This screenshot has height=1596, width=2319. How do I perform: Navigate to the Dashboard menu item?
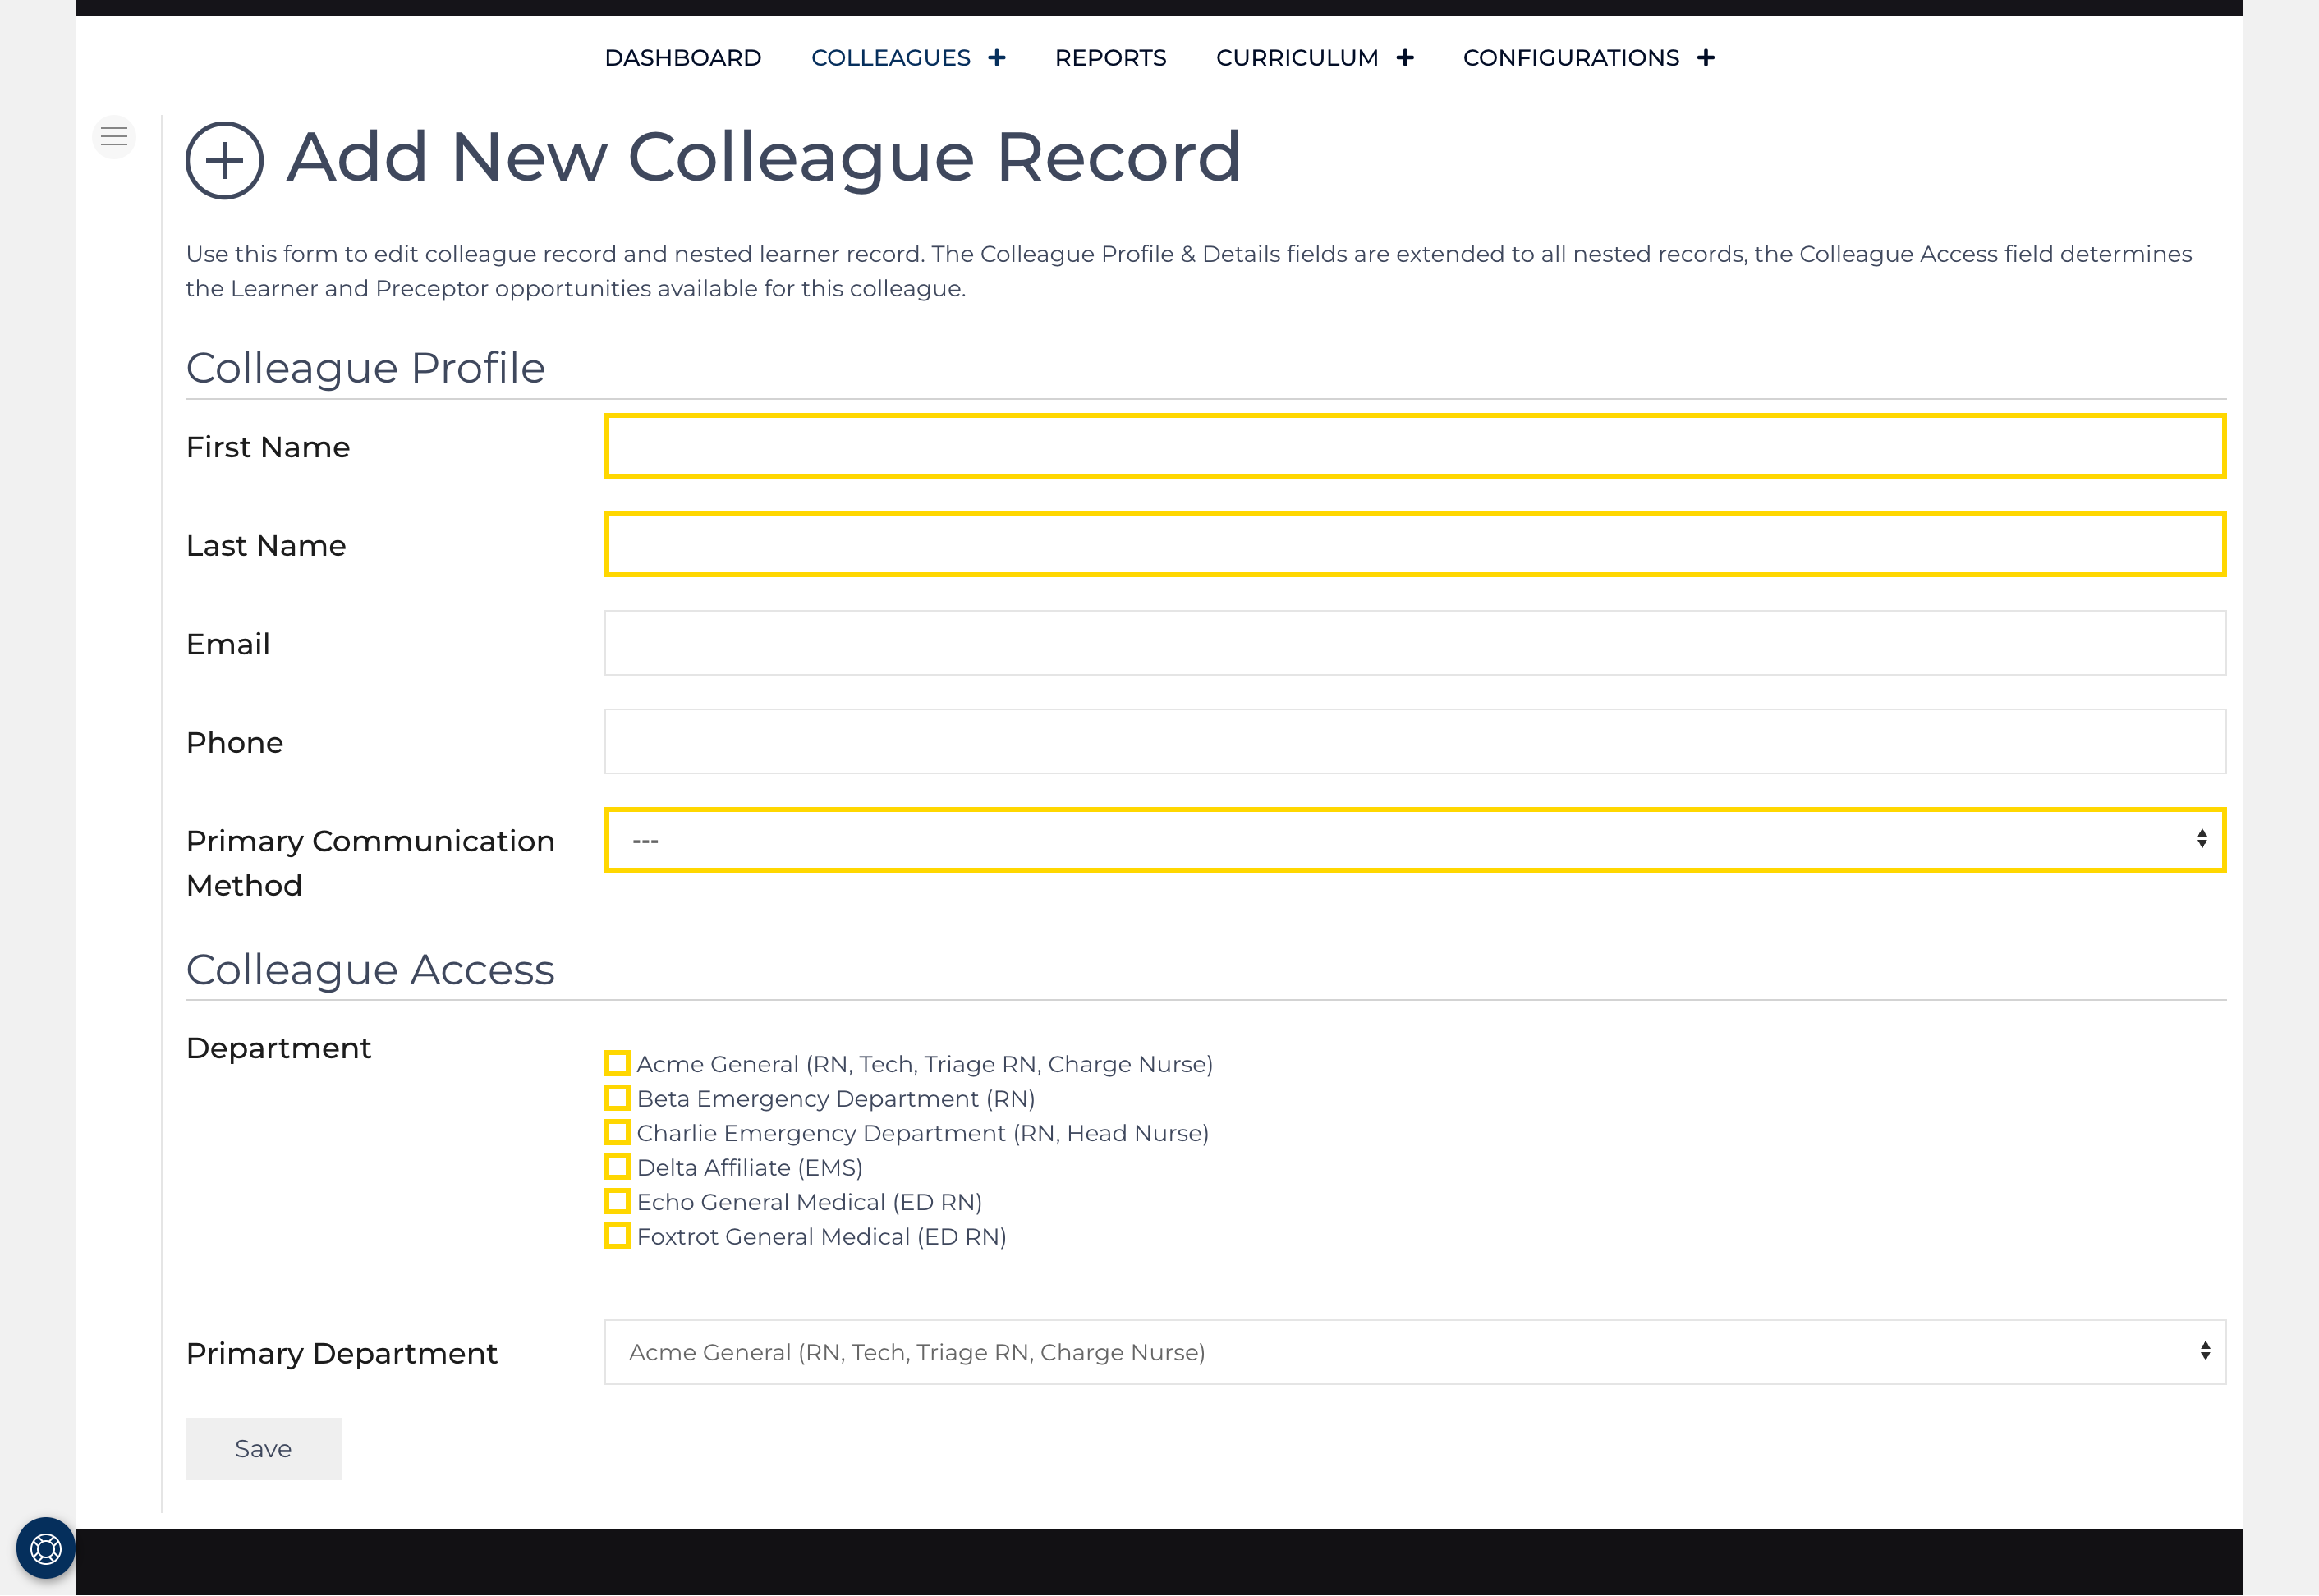pos(683,57)
